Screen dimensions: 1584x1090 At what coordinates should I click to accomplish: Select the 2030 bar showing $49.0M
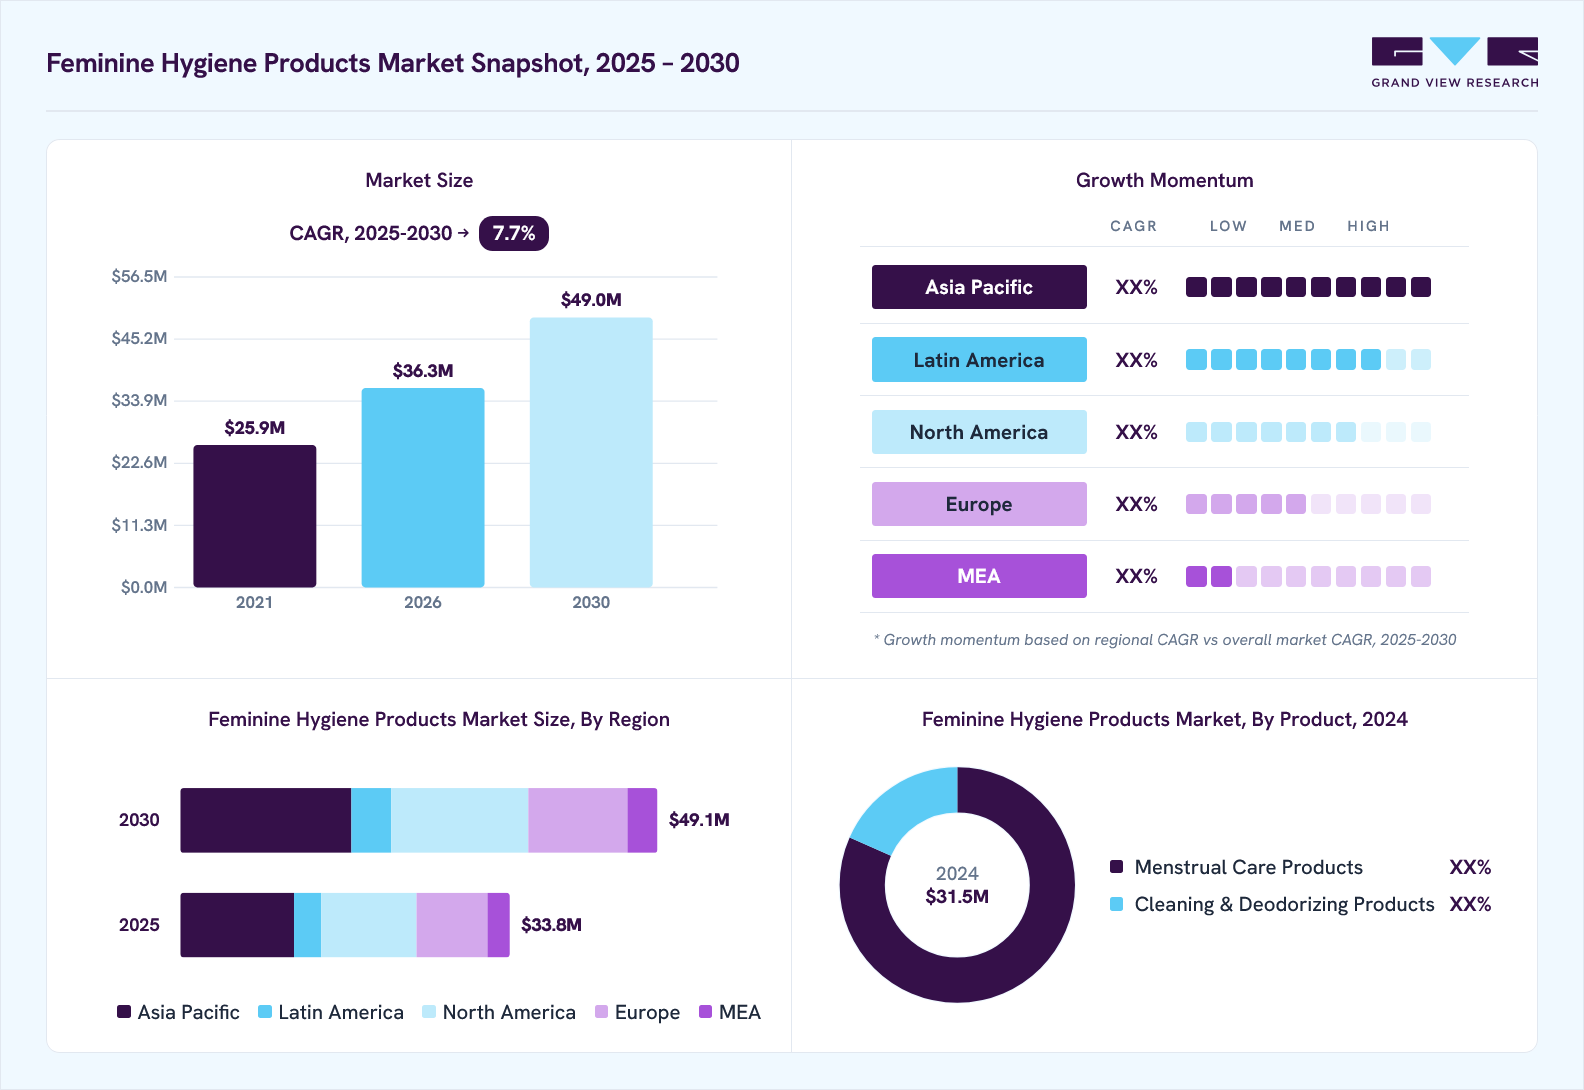[591, 453]
